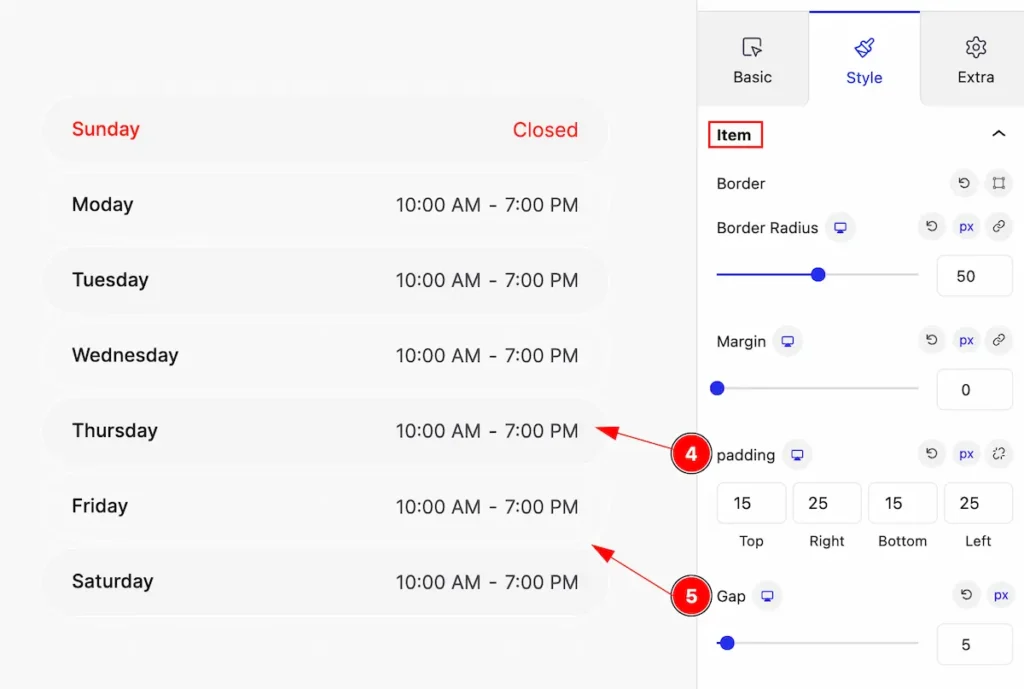Click the responsive device icon beside padding
This screenshot has width=1024, height=689.
pos(797,455)
